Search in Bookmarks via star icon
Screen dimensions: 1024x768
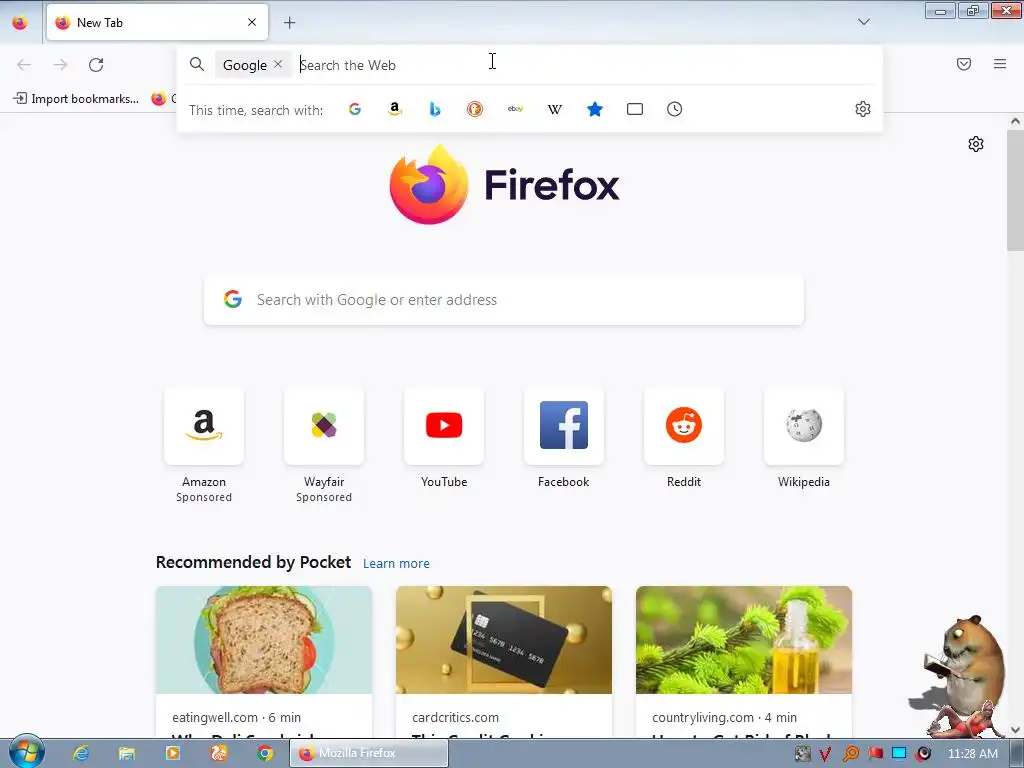point(595,109)
